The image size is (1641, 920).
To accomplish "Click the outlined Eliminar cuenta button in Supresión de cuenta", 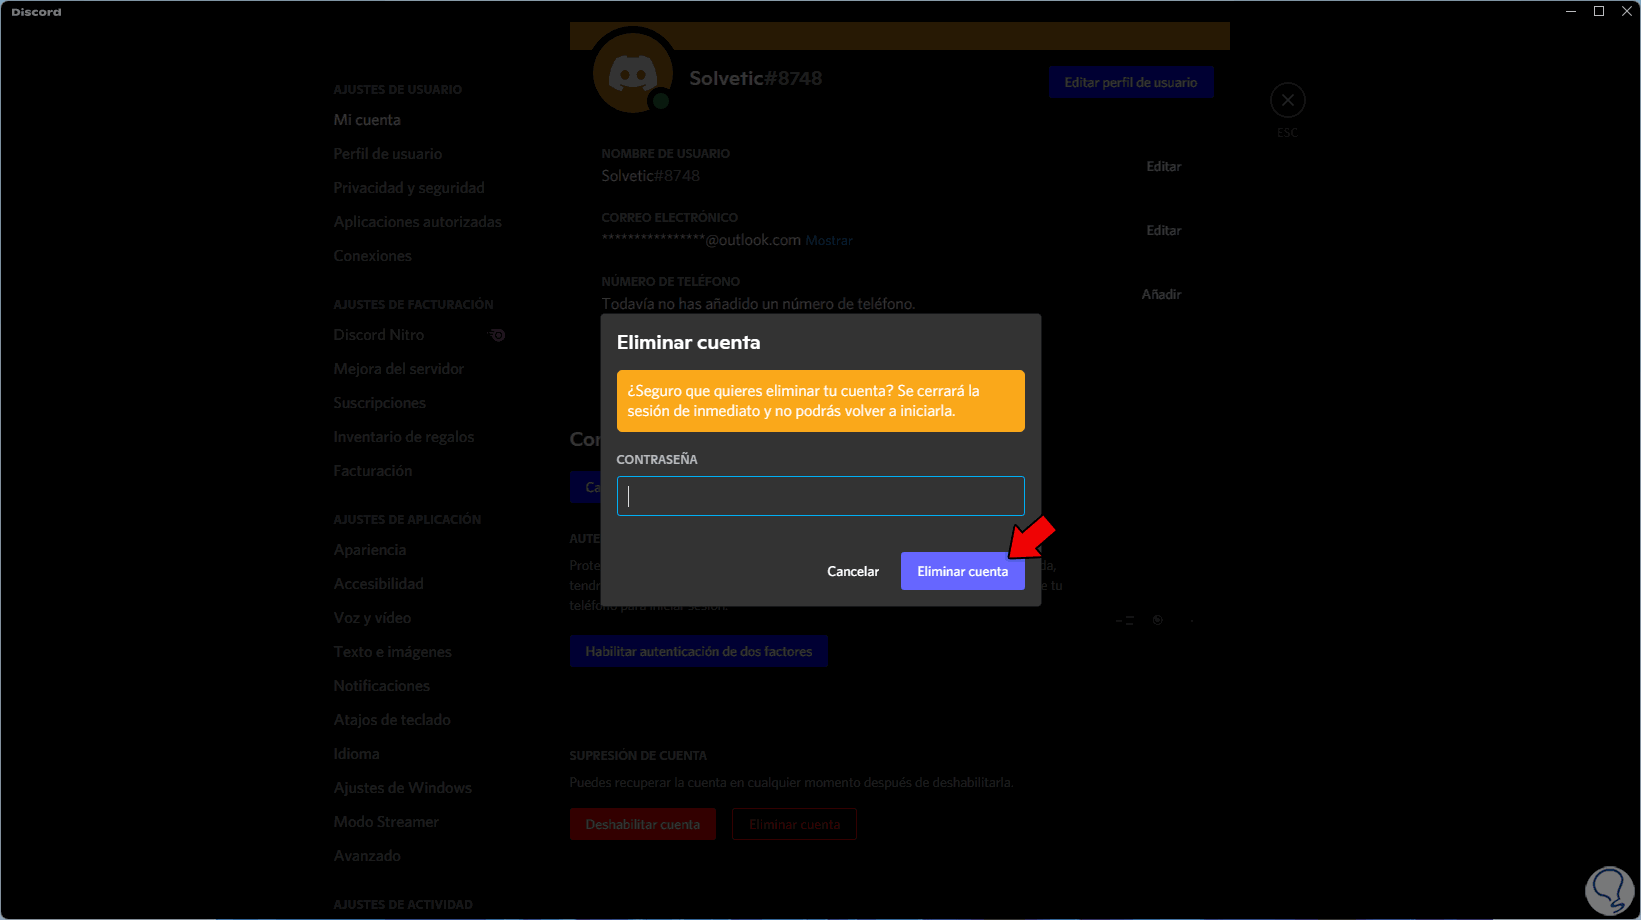I will pyautogui.click(x=795, y=824).
